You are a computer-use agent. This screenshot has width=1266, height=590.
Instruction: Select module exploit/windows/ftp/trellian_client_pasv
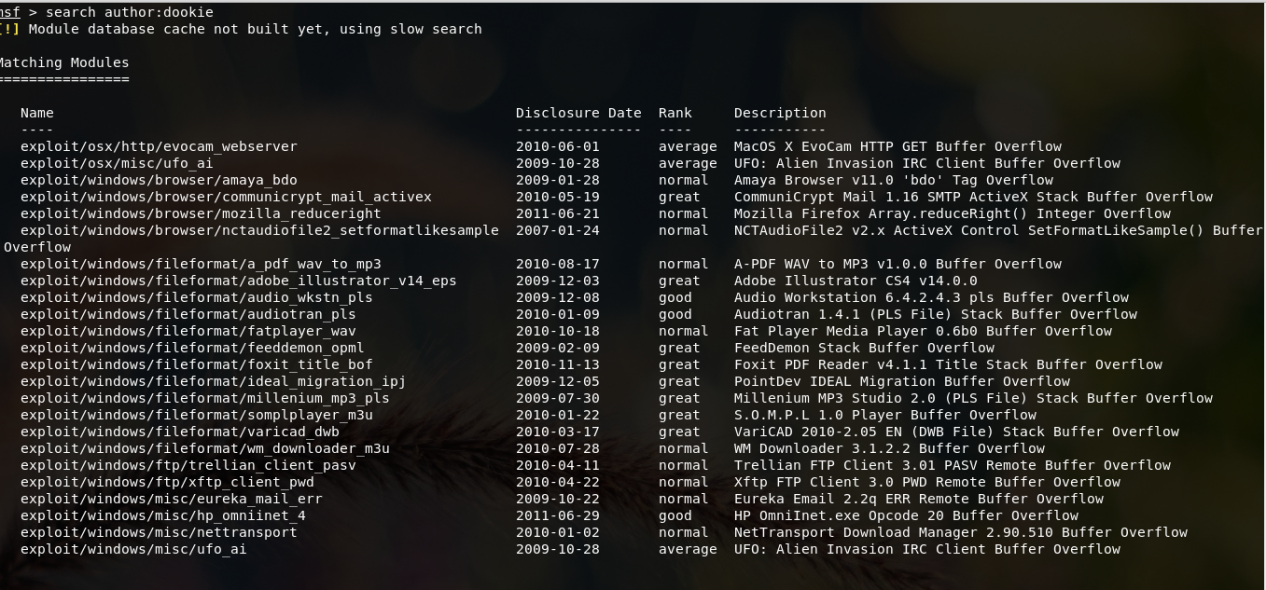pyautogui.click(x=188, y=465)
